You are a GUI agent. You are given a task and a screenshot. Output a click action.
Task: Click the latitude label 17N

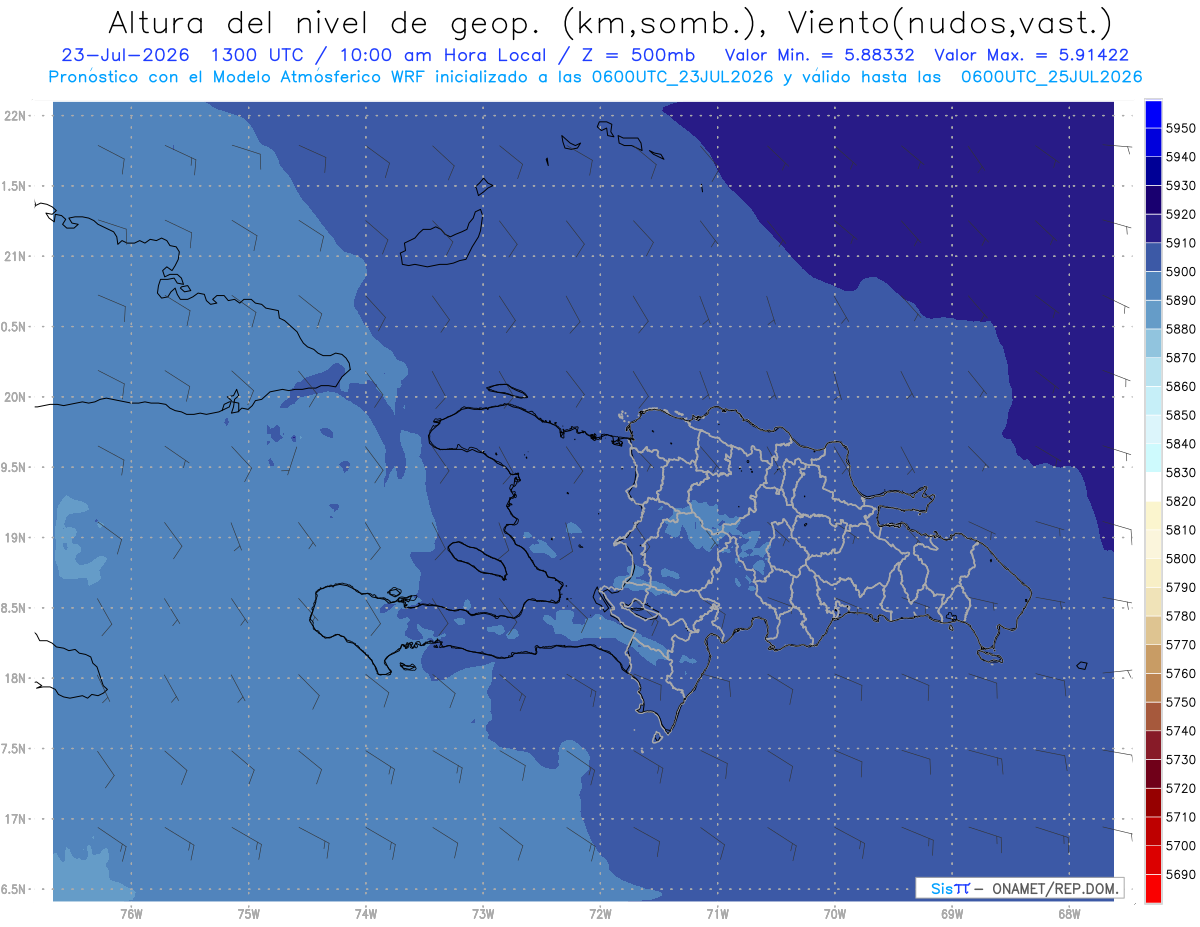point(15,820)
